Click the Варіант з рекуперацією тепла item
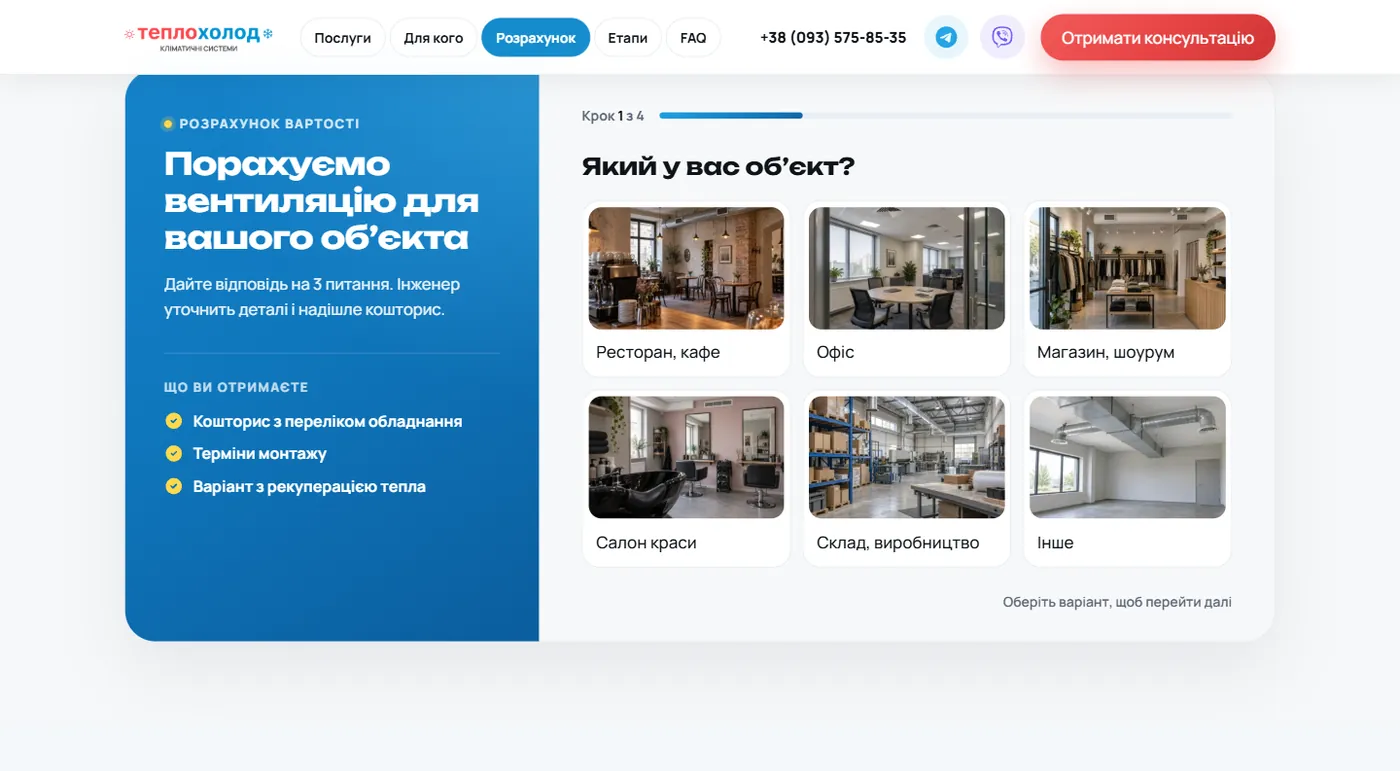The image size is (1400, 771). 309,487
